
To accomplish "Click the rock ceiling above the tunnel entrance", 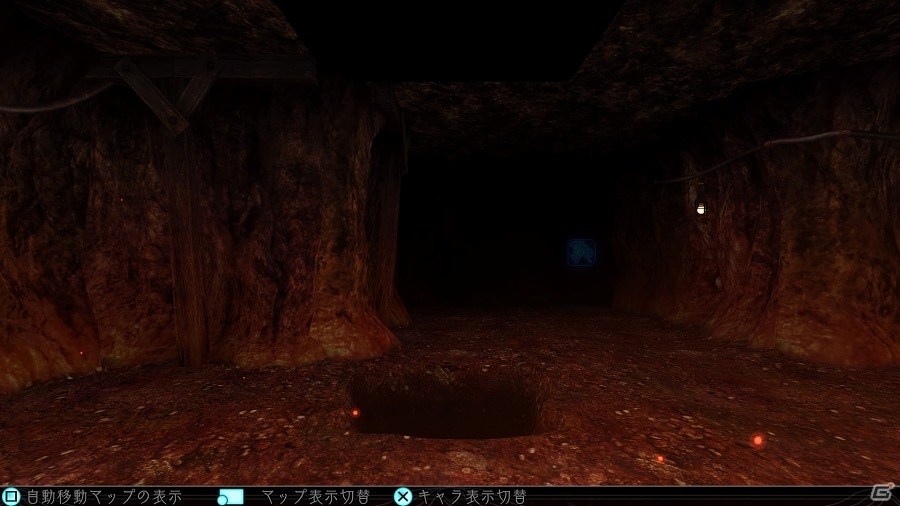I will (490, 110).
